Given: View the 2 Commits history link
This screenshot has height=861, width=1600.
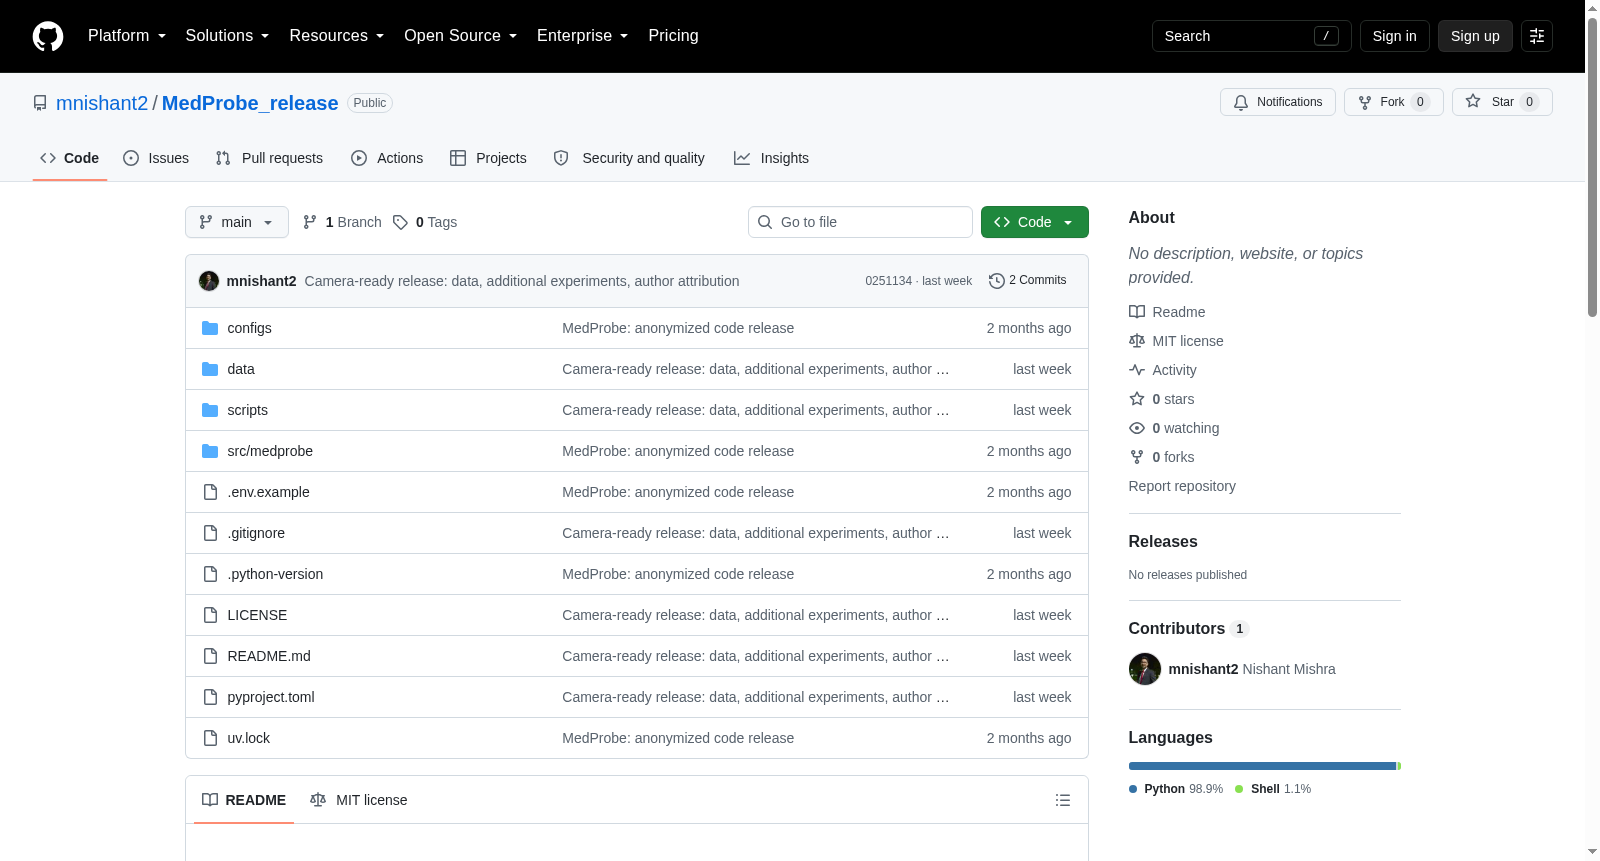Looking at the screenshot, I should pyautogui.click(x=1028, y=281).
